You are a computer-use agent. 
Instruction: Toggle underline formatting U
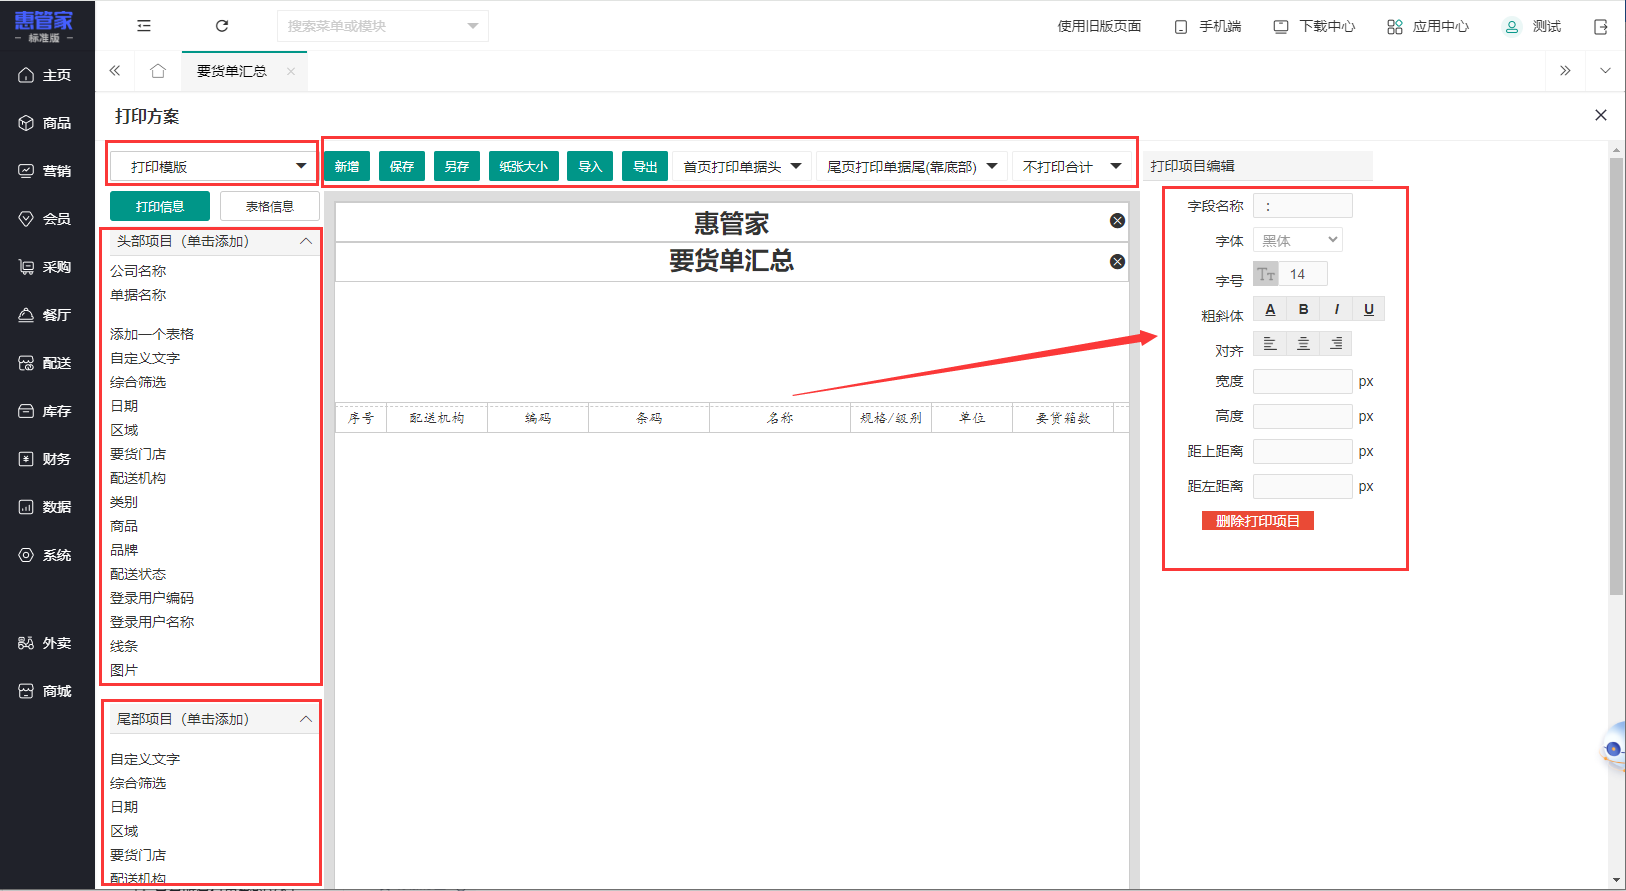(x=1369, y=309)
